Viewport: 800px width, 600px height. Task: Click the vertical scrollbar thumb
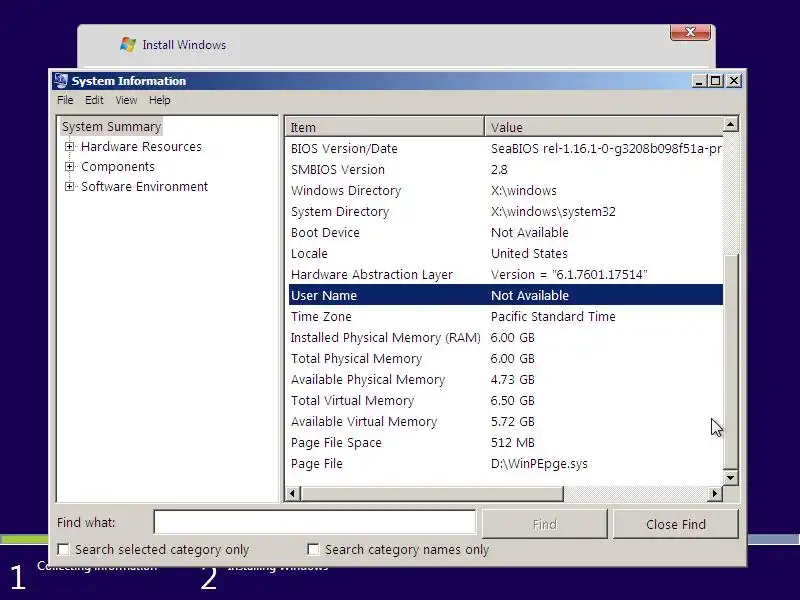[731, 361]
